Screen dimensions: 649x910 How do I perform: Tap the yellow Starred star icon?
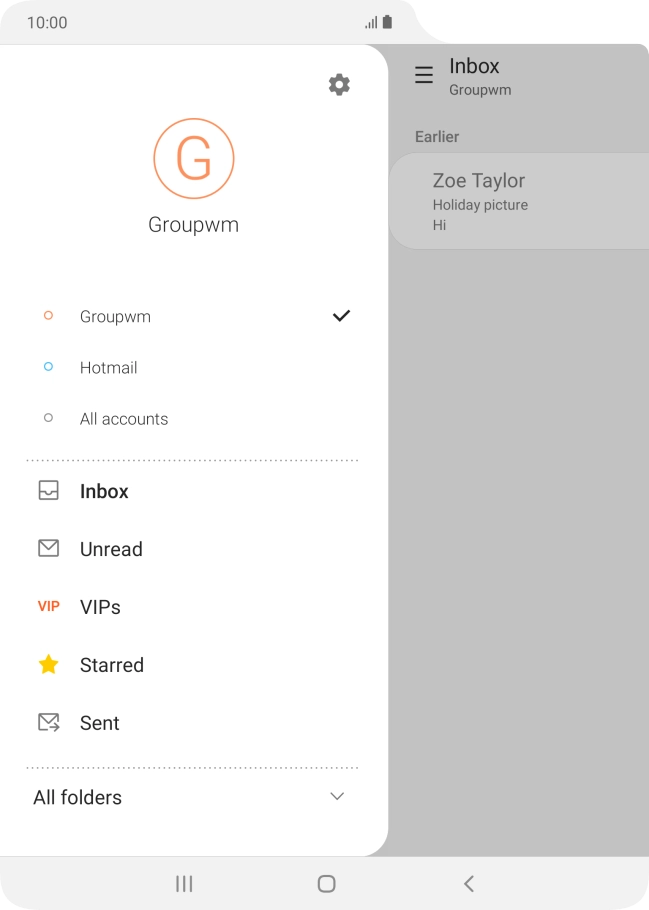48,665
